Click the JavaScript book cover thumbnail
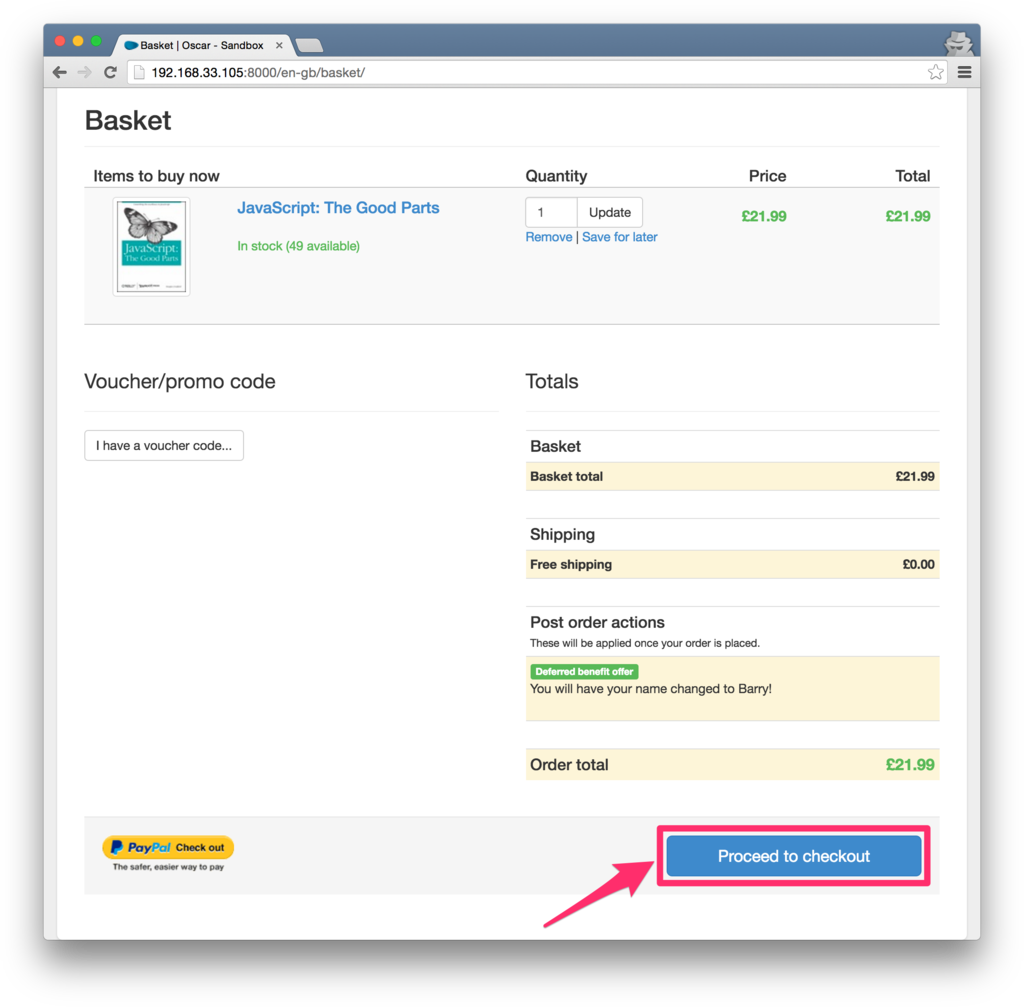 coord(152,247)
